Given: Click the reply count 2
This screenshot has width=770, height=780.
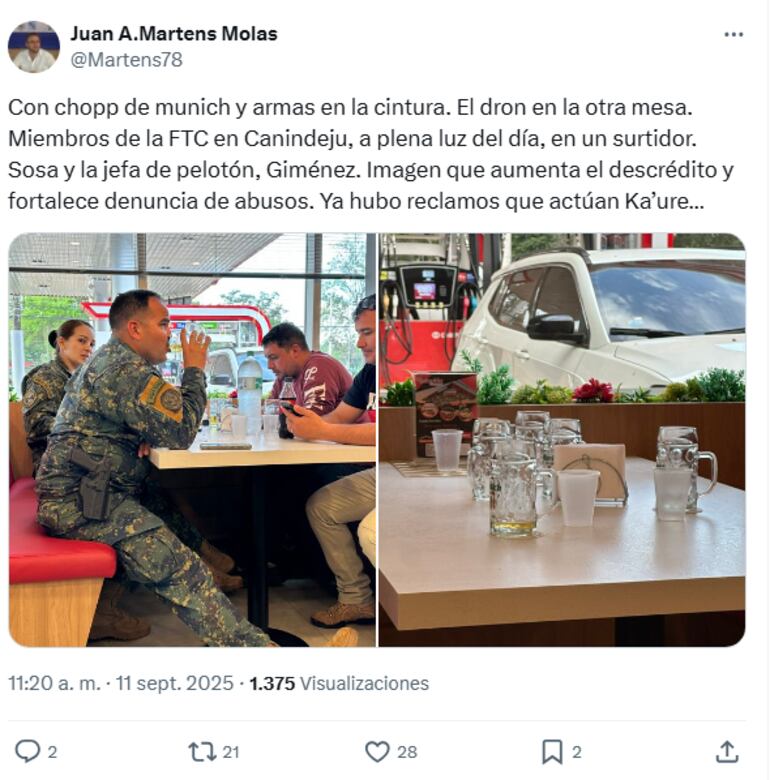Looking at the screenshot, I should pos(52,752).
